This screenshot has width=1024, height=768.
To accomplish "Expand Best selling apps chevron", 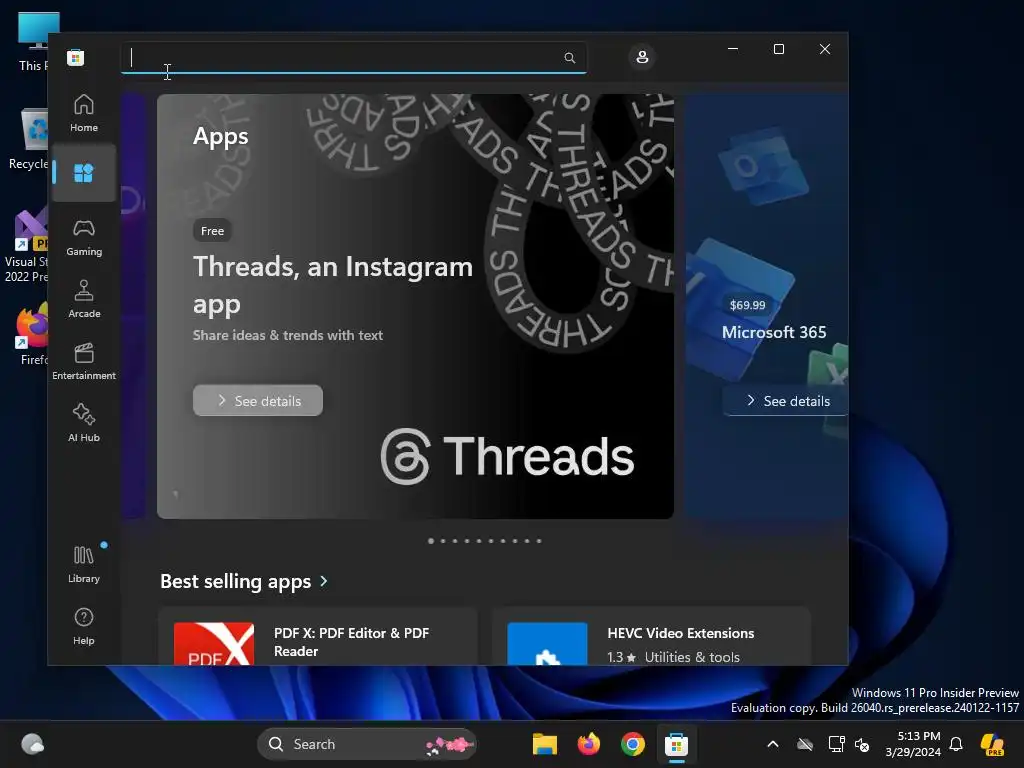I will [x=324, y=581].
